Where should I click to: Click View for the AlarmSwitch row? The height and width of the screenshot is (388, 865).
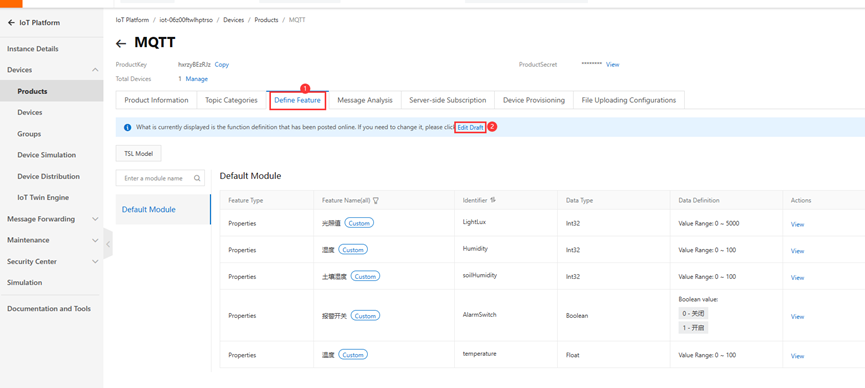(797, 317)
